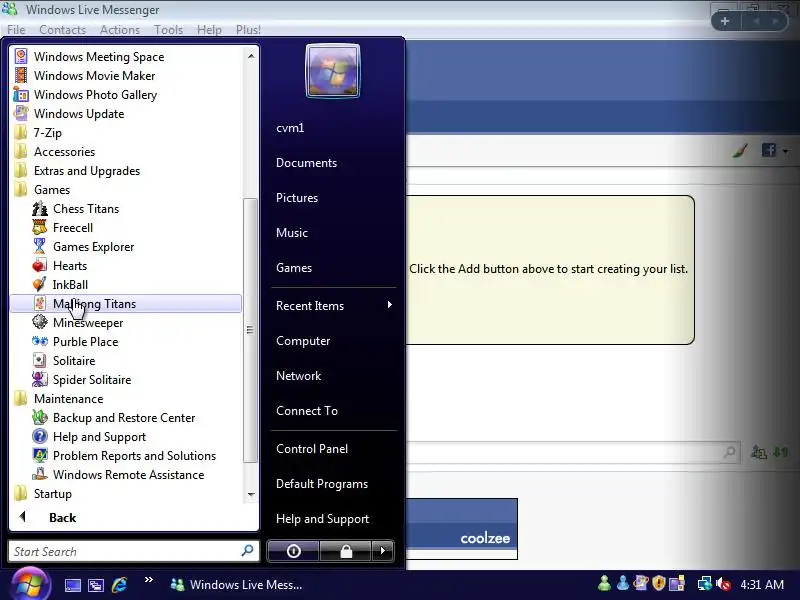Open Computer from Start menu
Viewport: 800px width, 600px height.
(303, 341)
